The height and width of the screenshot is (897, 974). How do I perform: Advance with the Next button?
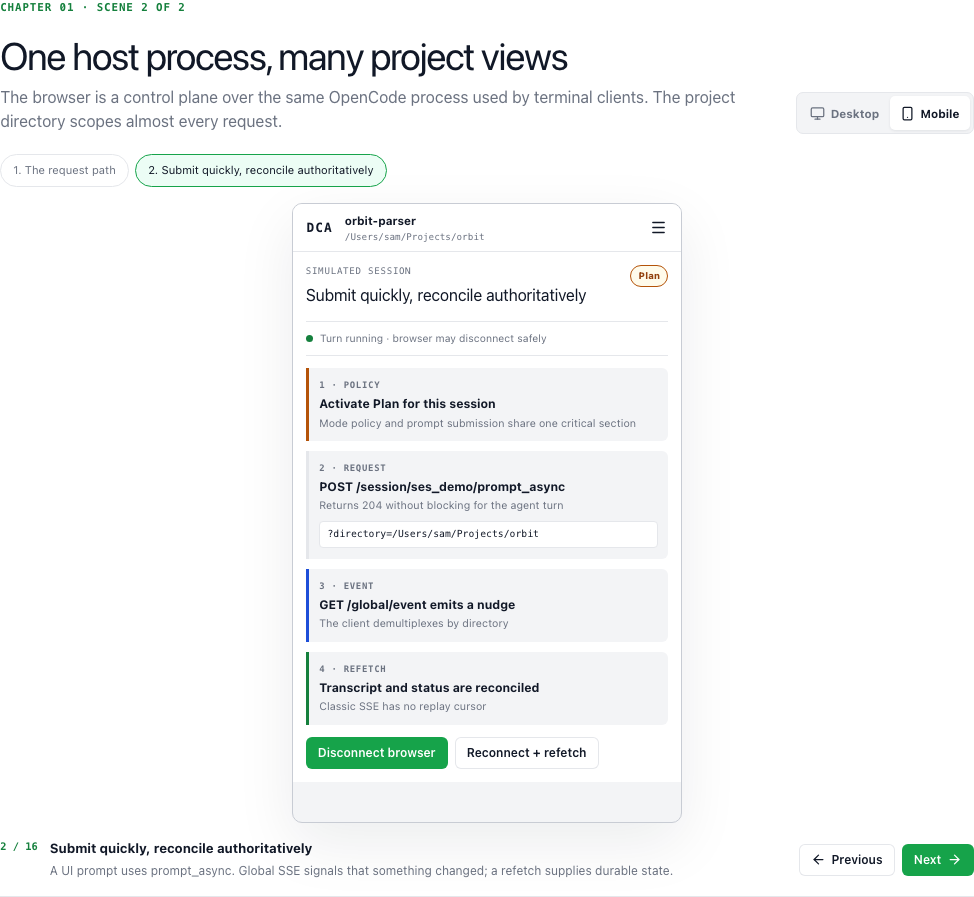point(937,860)
